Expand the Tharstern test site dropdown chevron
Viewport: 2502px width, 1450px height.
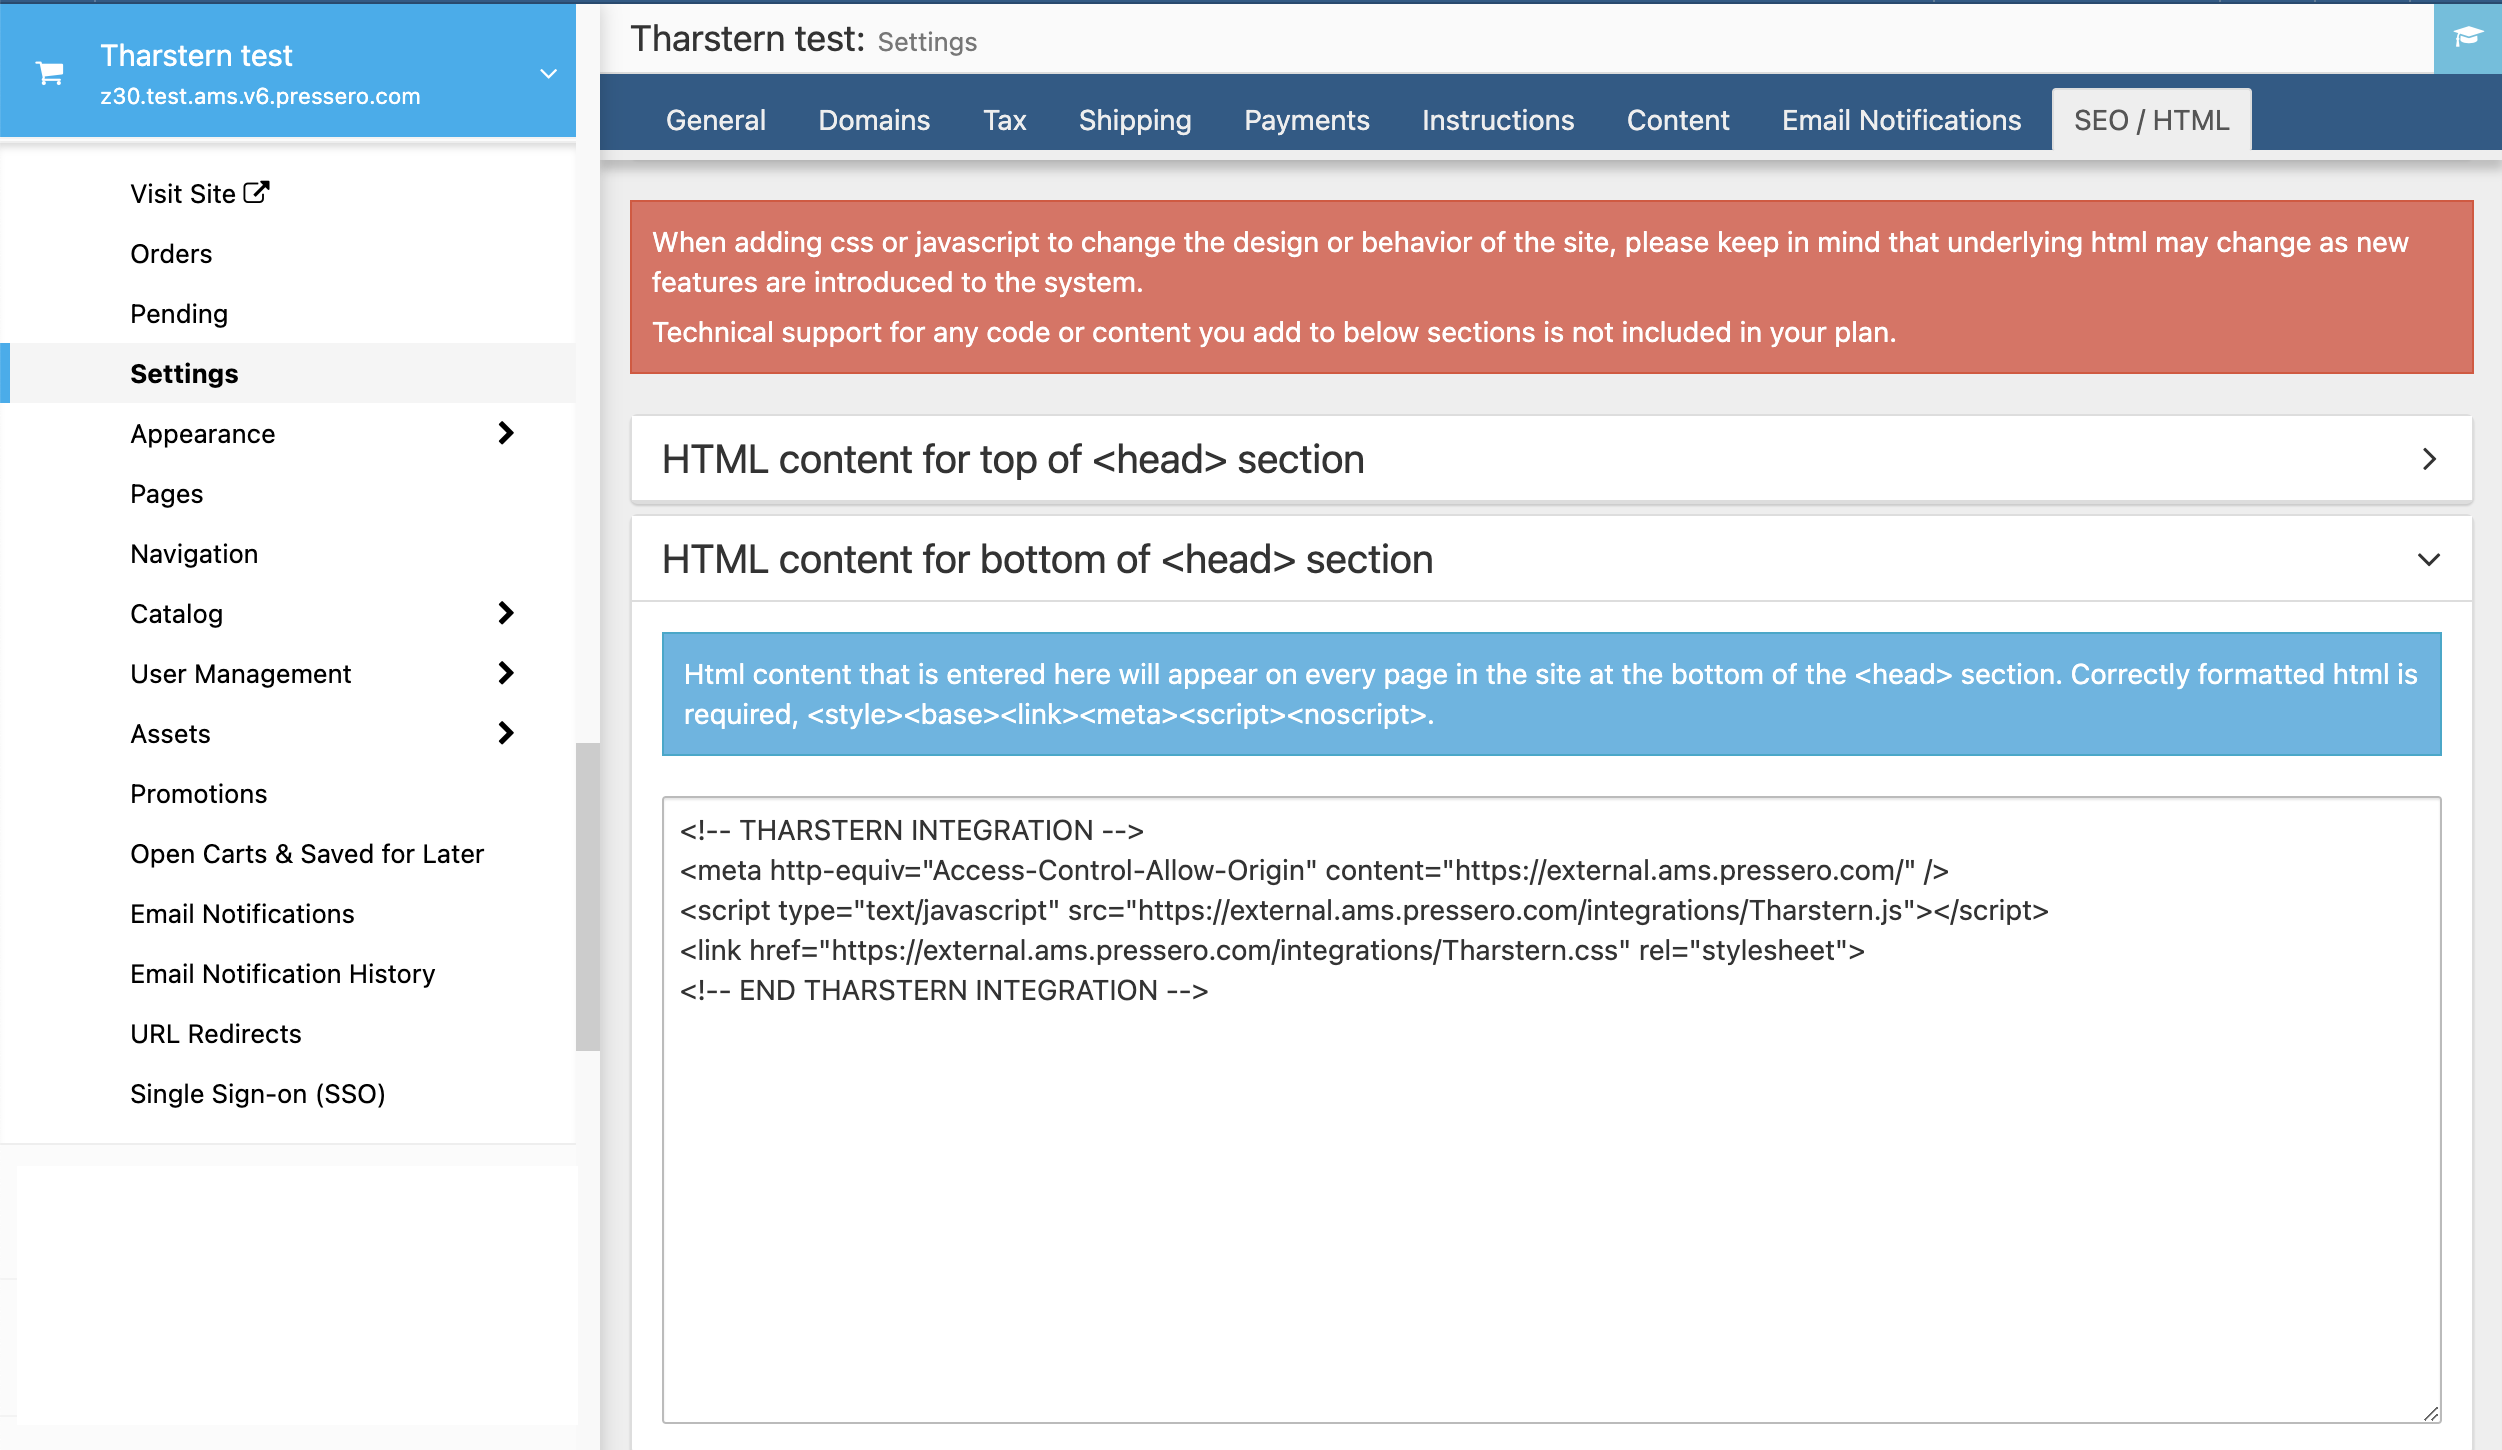548,73
